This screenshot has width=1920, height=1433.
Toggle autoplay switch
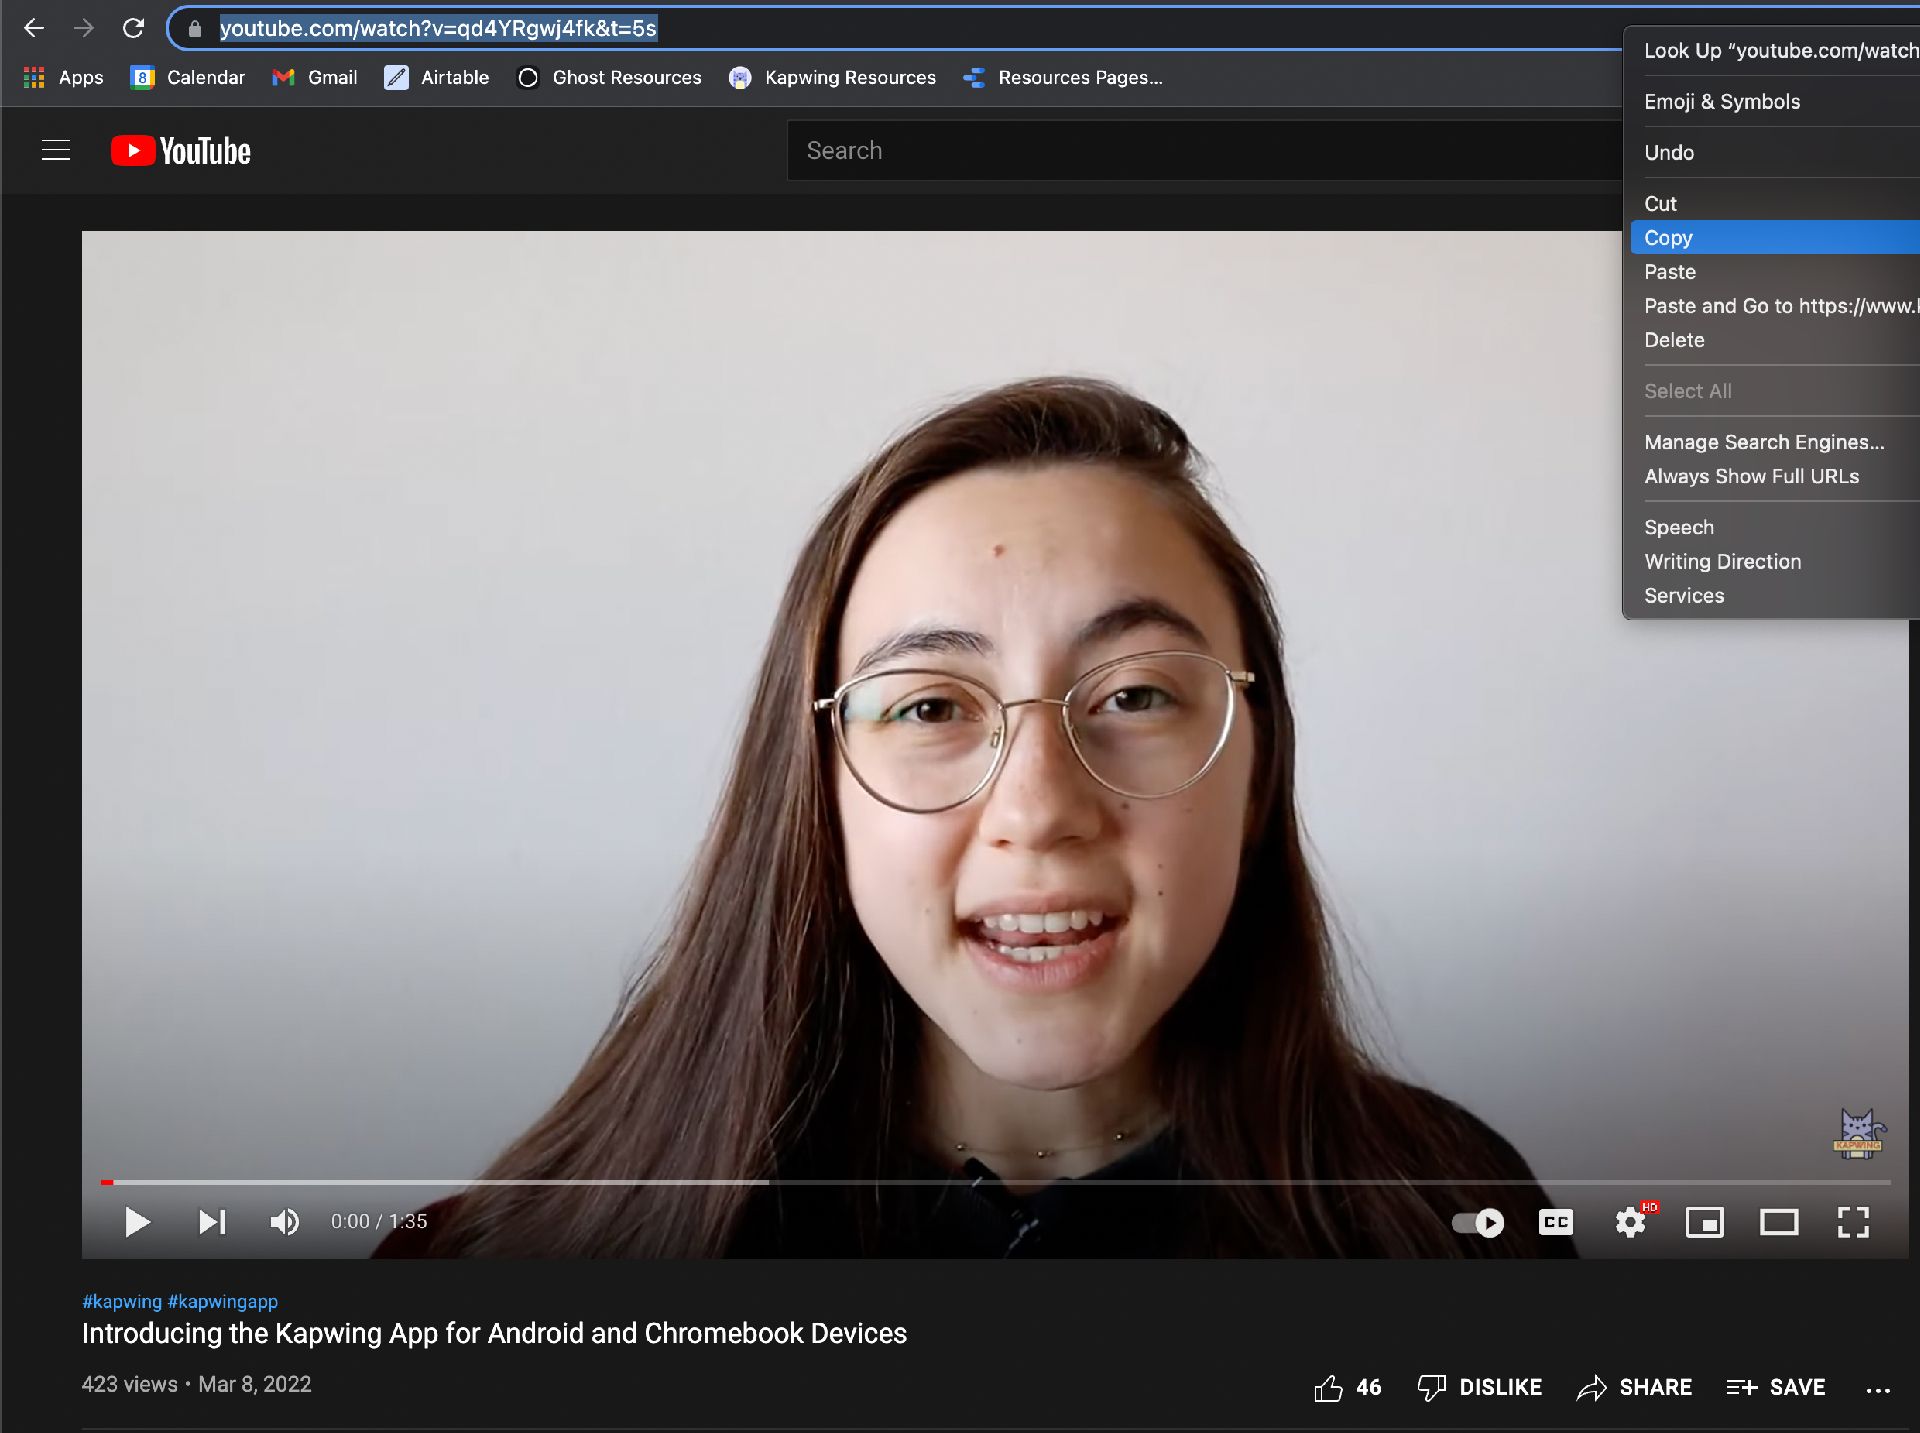(x=1478, y=1222)
